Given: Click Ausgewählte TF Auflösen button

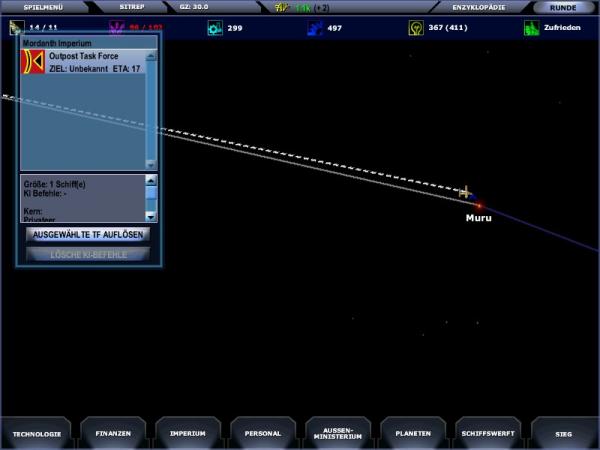Looking at the screenshot, I should click(x=88, y=235).
